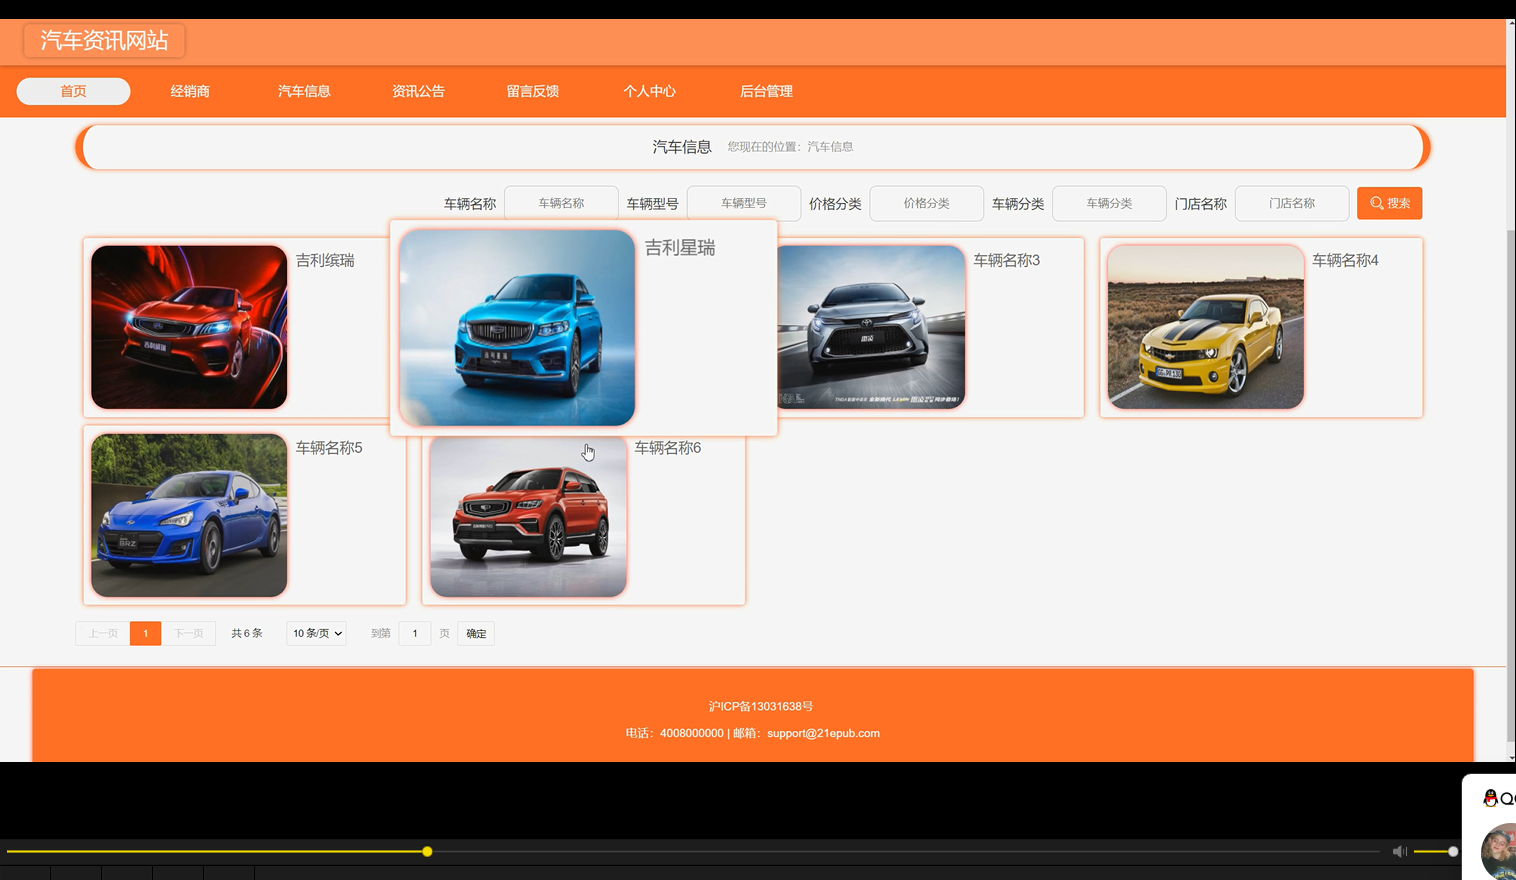Screen dimensions: 1516x880
Task: Click the 车辆名称6 title text
Action: pos(668,448)
